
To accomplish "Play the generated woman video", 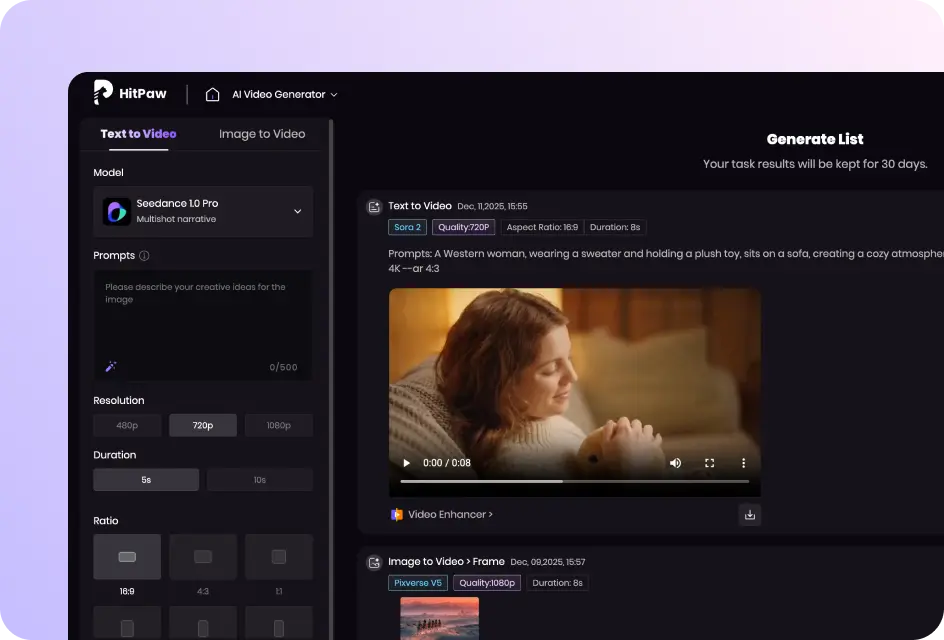I will [x=406, y=463].
